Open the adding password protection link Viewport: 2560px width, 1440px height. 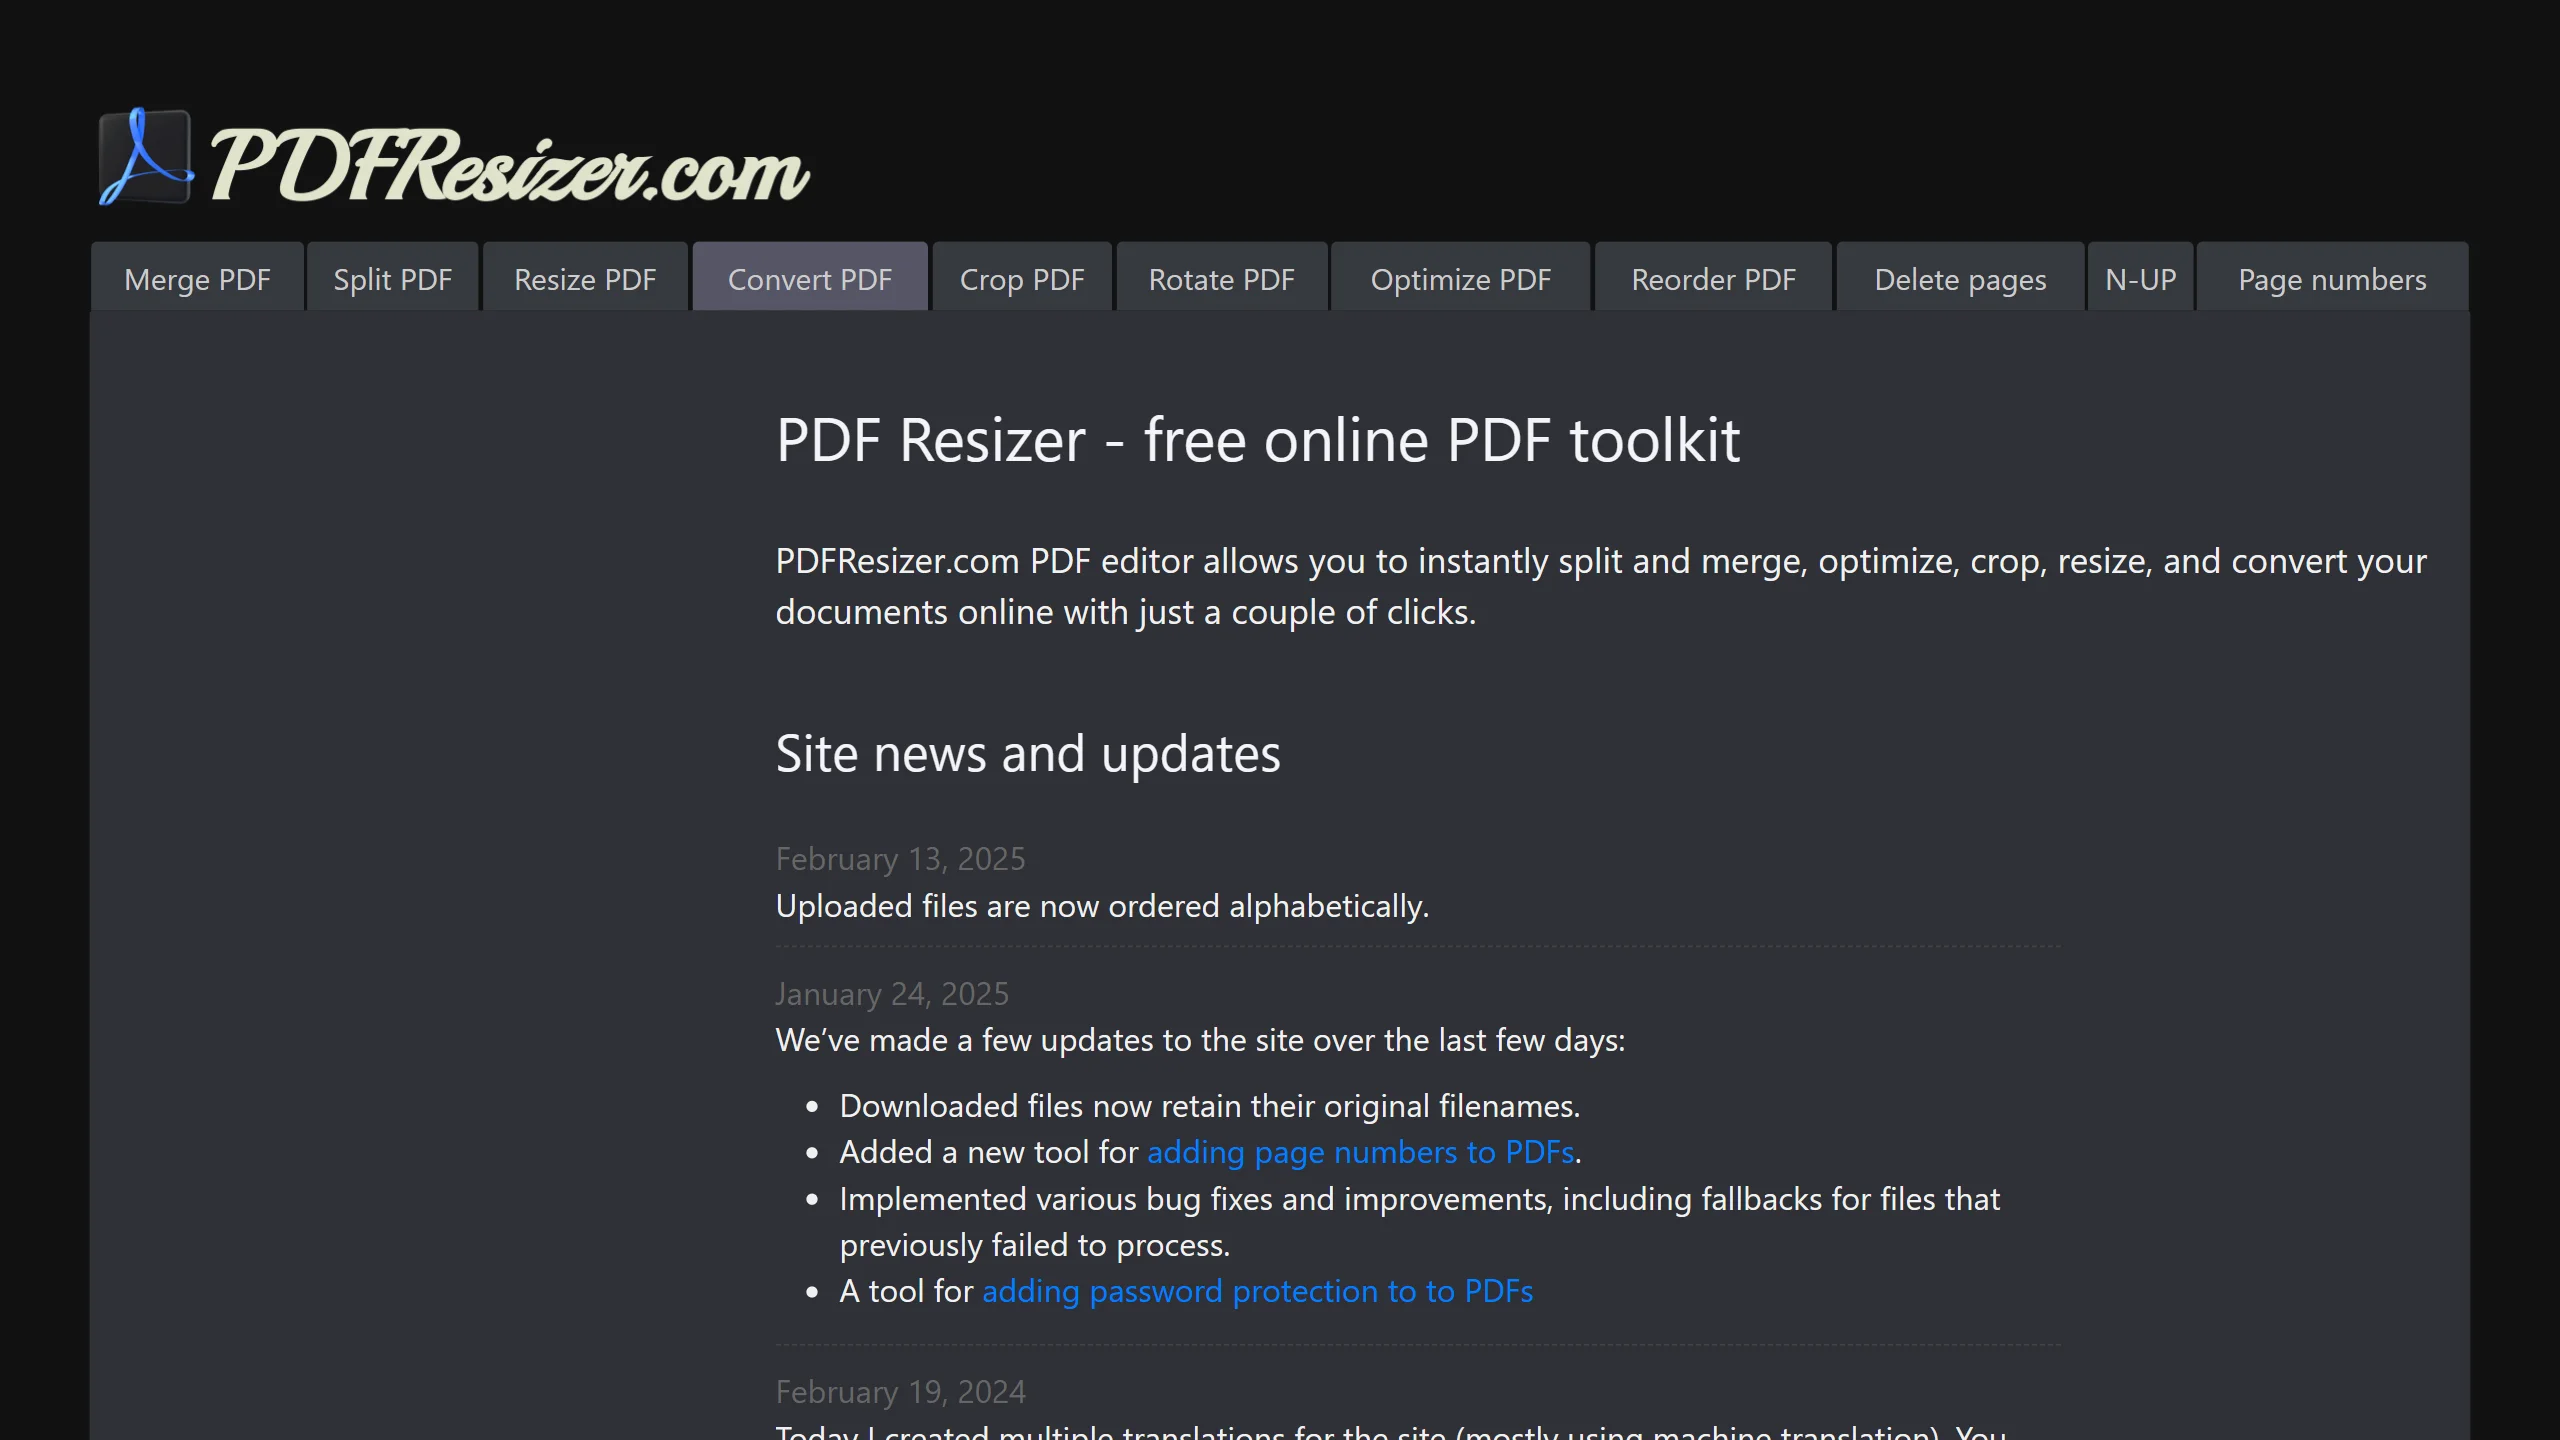pos(1257,1291)
